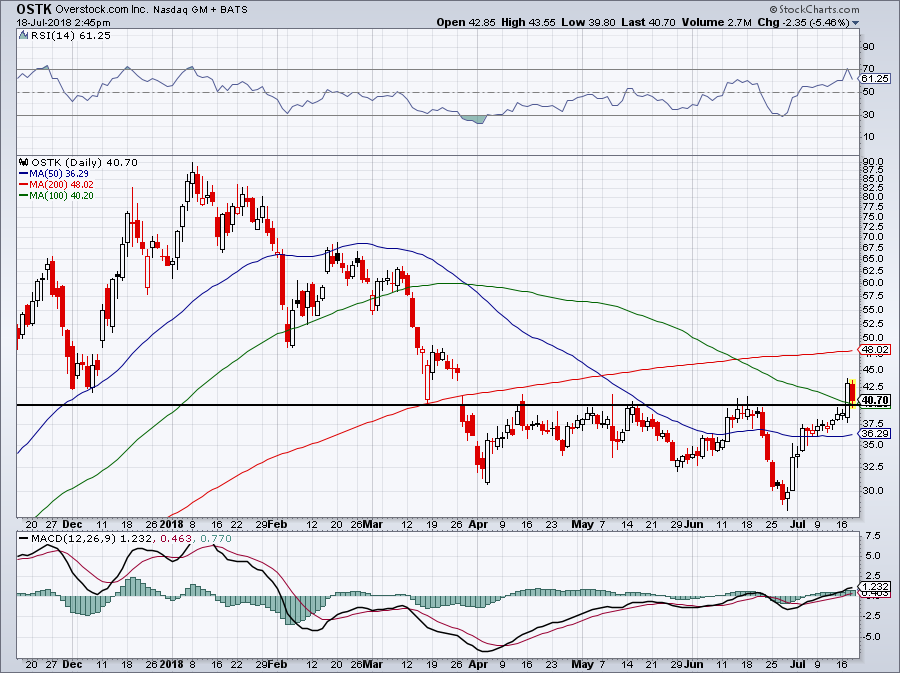
Task: Click the 32.5 price axis label
Action: point(872,467)
